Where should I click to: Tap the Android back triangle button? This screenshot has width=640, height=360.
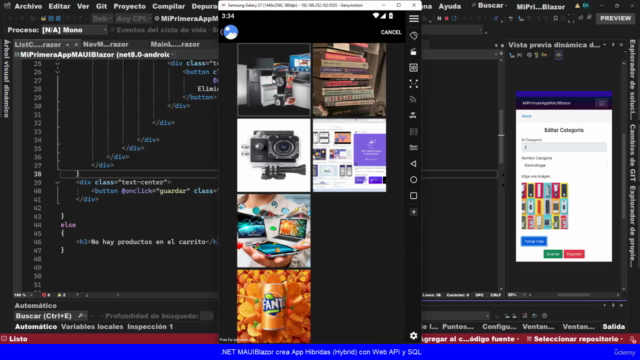point(413,164)
